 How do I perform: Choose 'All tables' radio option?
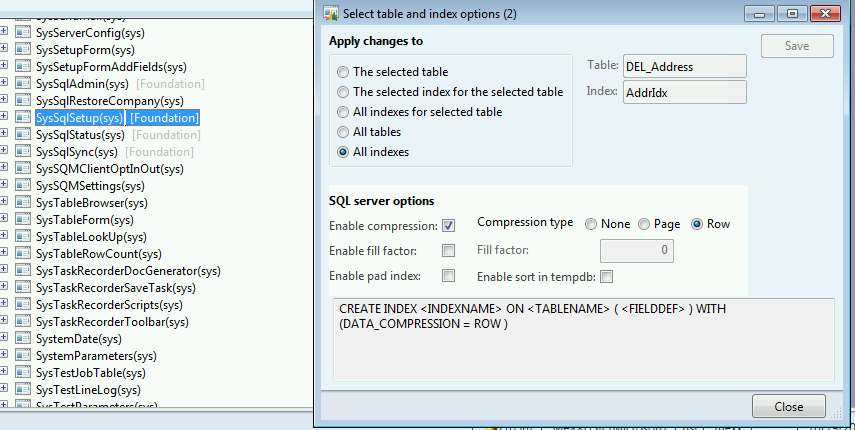click(344, 132)
